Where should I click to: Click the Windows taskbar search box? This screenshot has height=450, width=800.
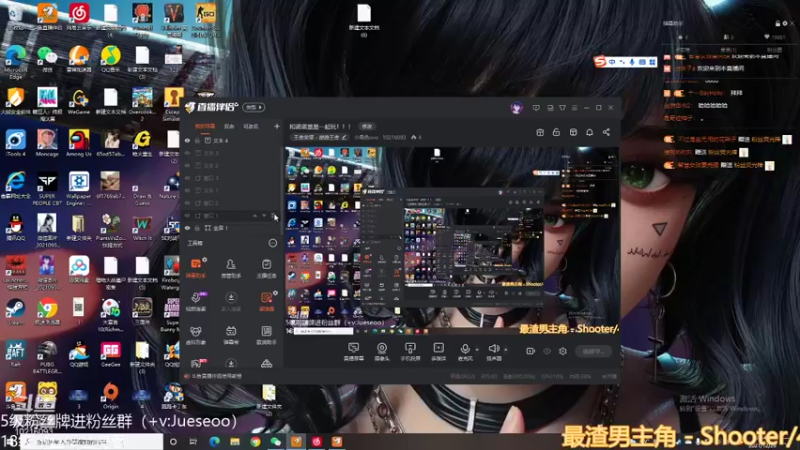coord(92,442)
